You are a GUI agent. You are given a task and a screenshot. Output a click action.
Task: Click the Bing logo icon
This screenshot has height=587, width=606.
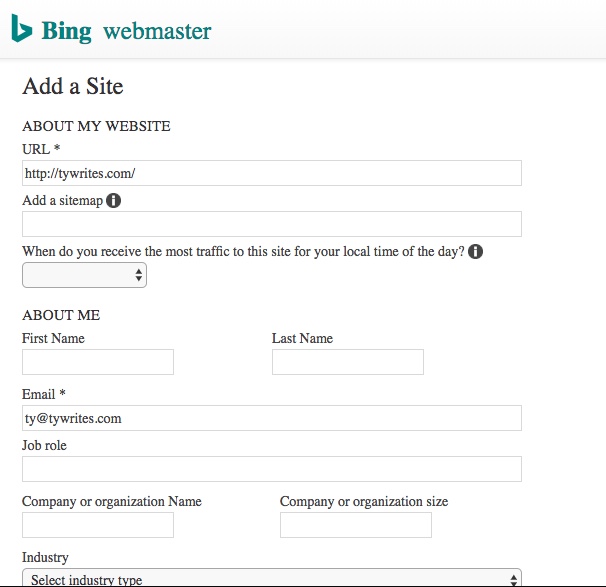point(21,30)
